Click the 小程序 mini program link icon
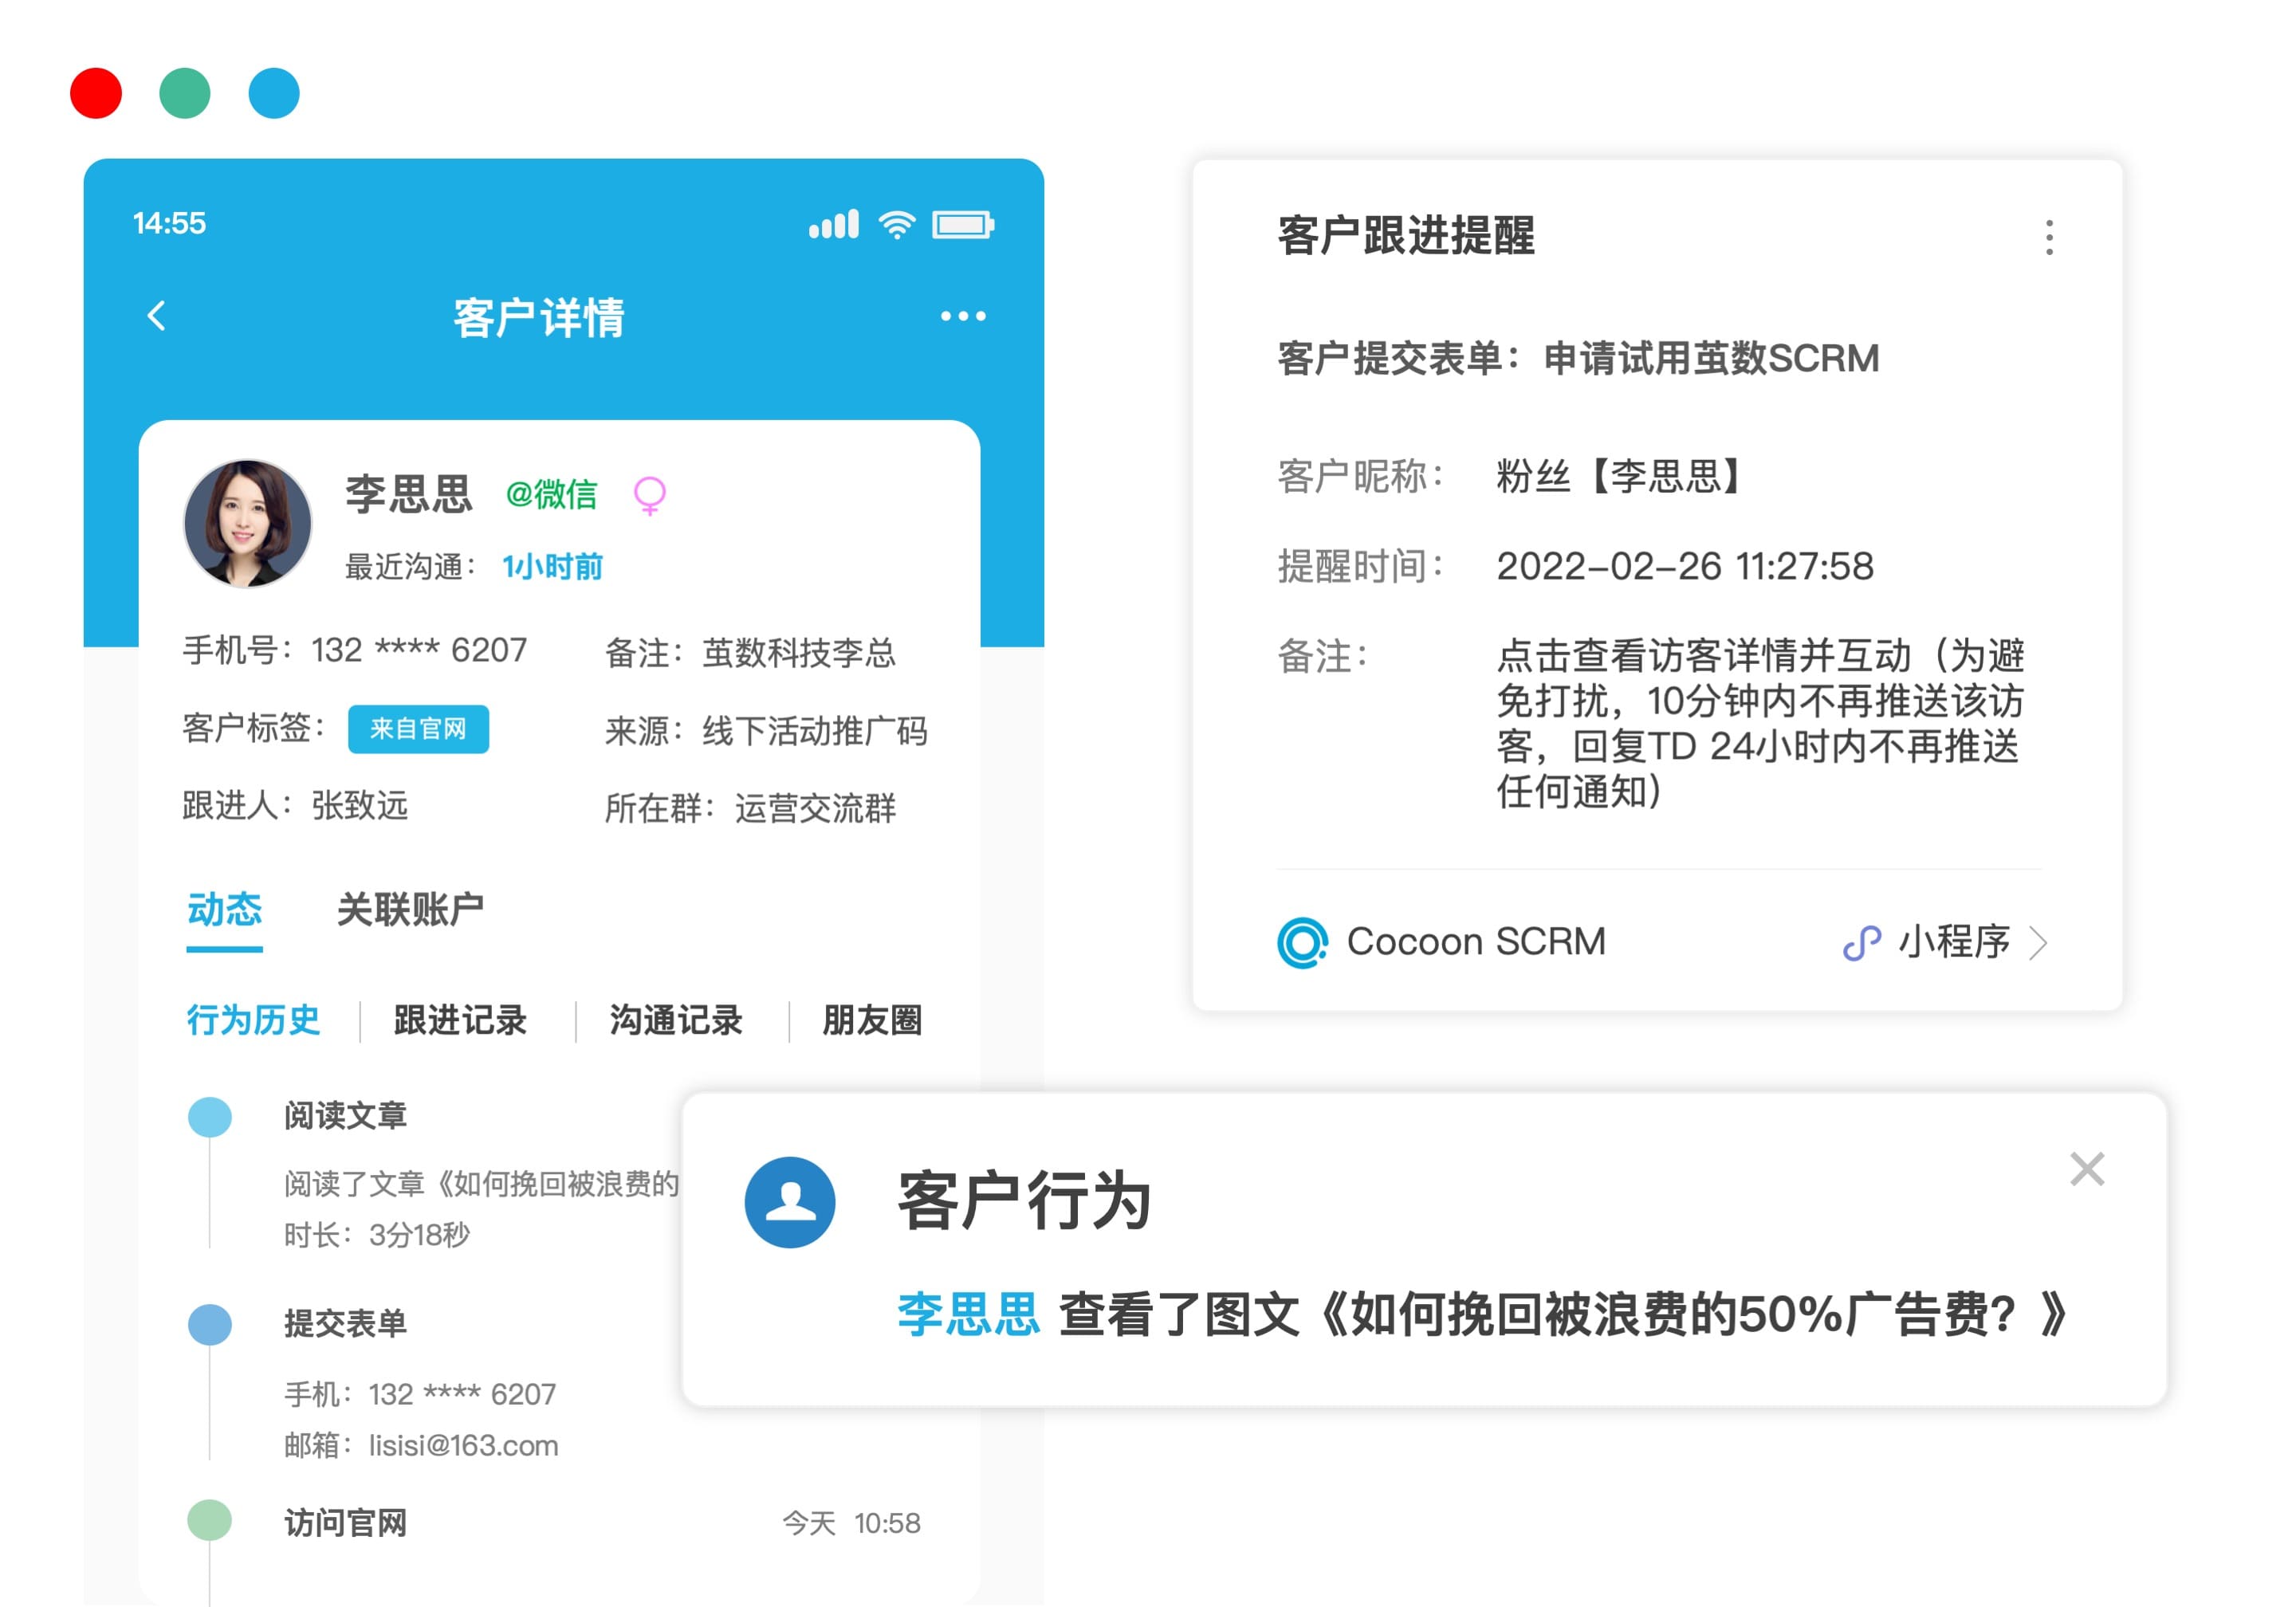Viewport: 2296px width, 1607px height. coord(1861,942)
